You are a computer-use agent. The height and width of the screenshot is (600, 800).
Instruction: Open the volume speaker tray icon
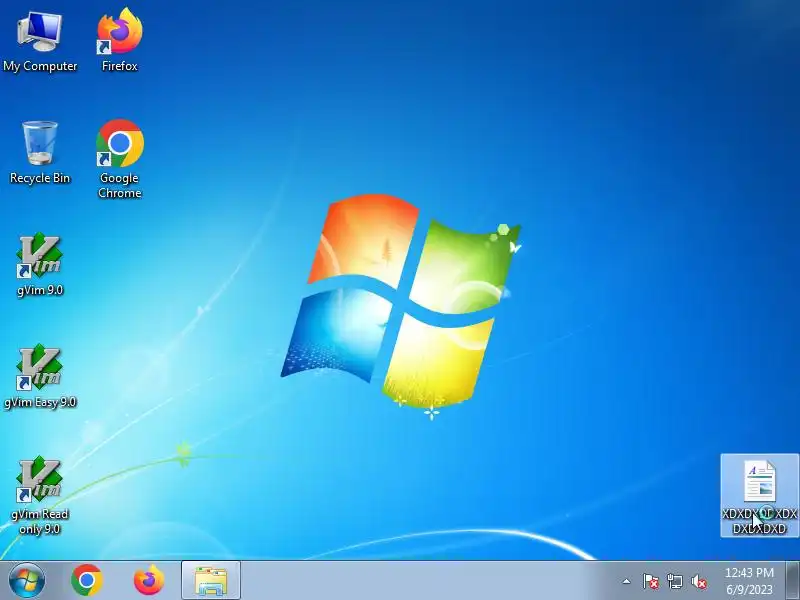pos(699,581)
